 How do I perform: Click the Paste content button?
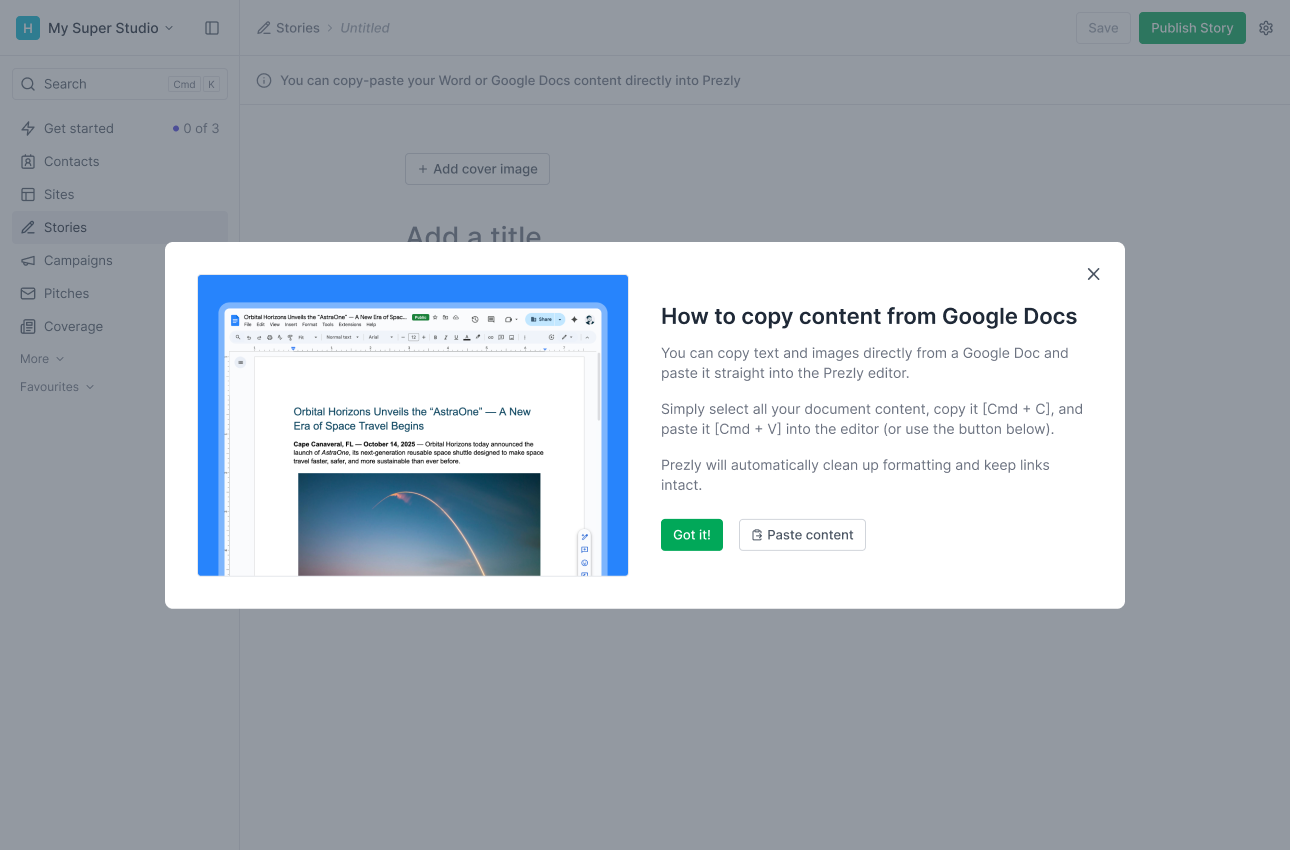click(x=802, y=535)
